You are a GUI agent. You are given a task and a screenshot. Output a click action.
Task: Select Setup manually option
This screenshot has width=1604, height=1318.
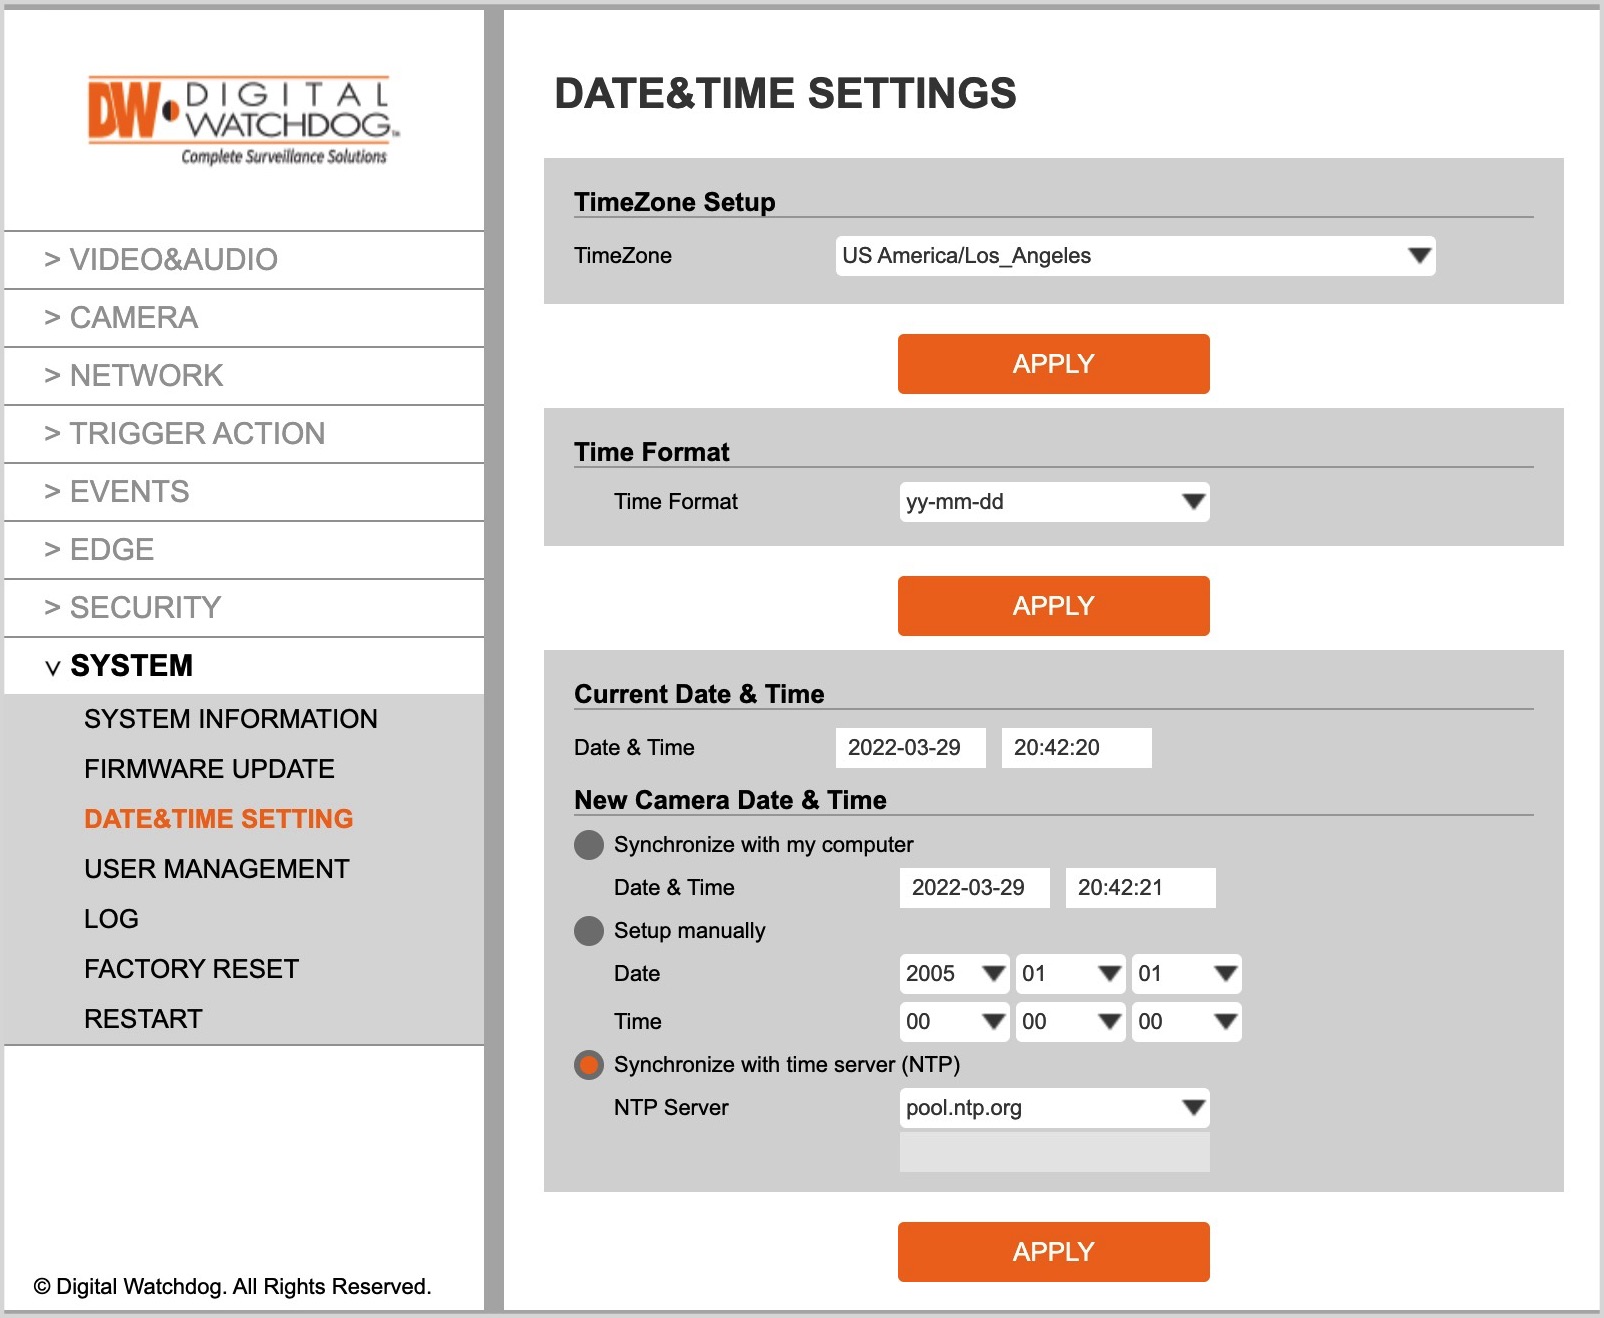[589, 931]
